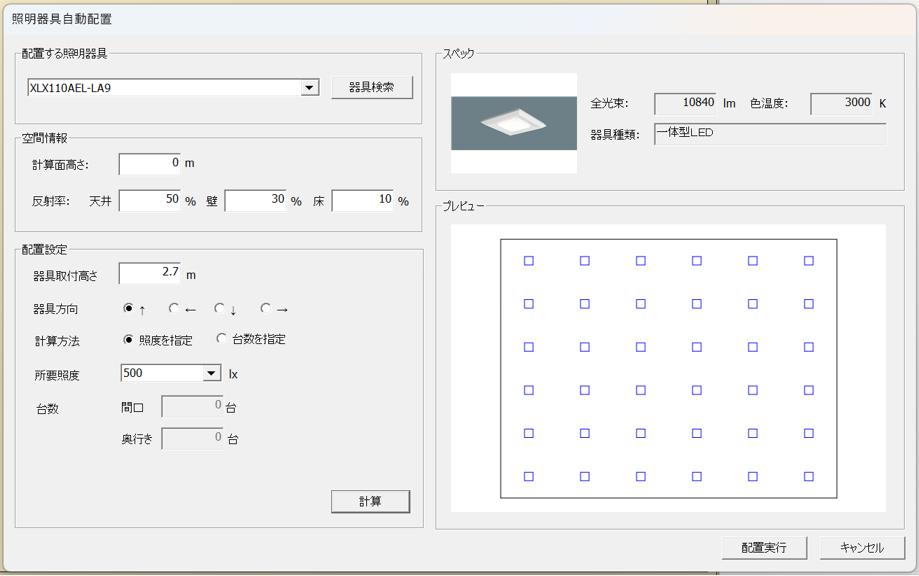Click the 器具検索 button
Image resolution: width=919 pixels, height=576 pixels.
[372, 87]
